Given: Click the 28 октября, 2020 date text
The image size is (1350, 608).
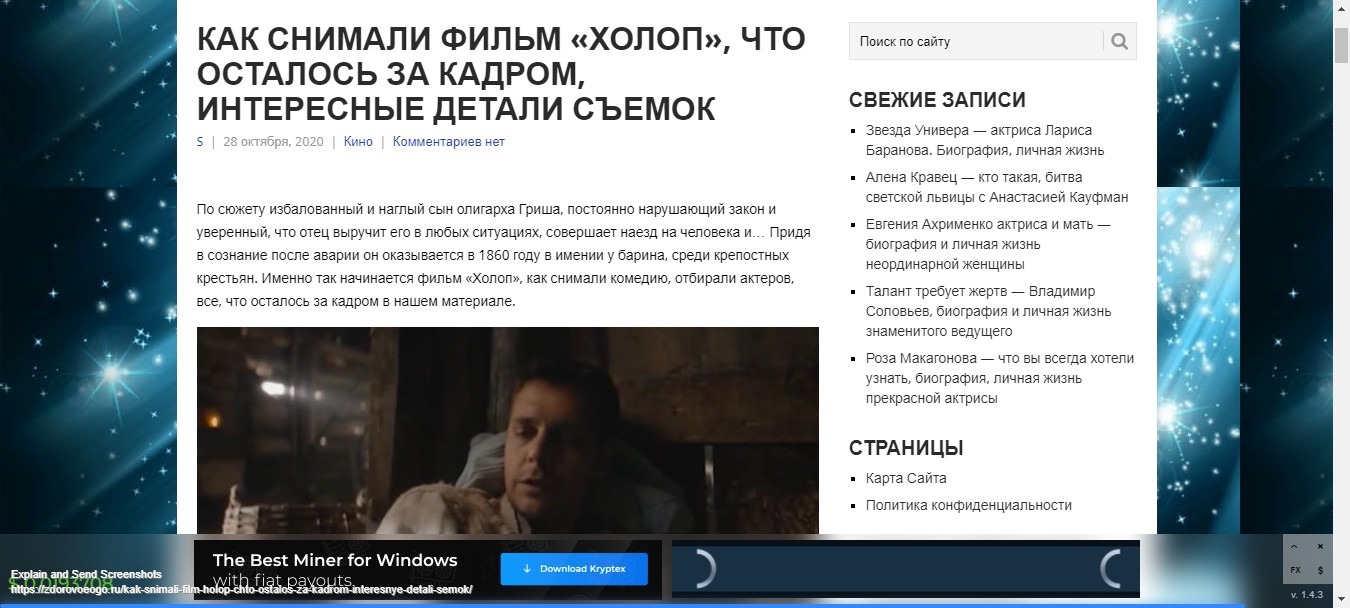Looking at the screenshot, I should [273, 142].
